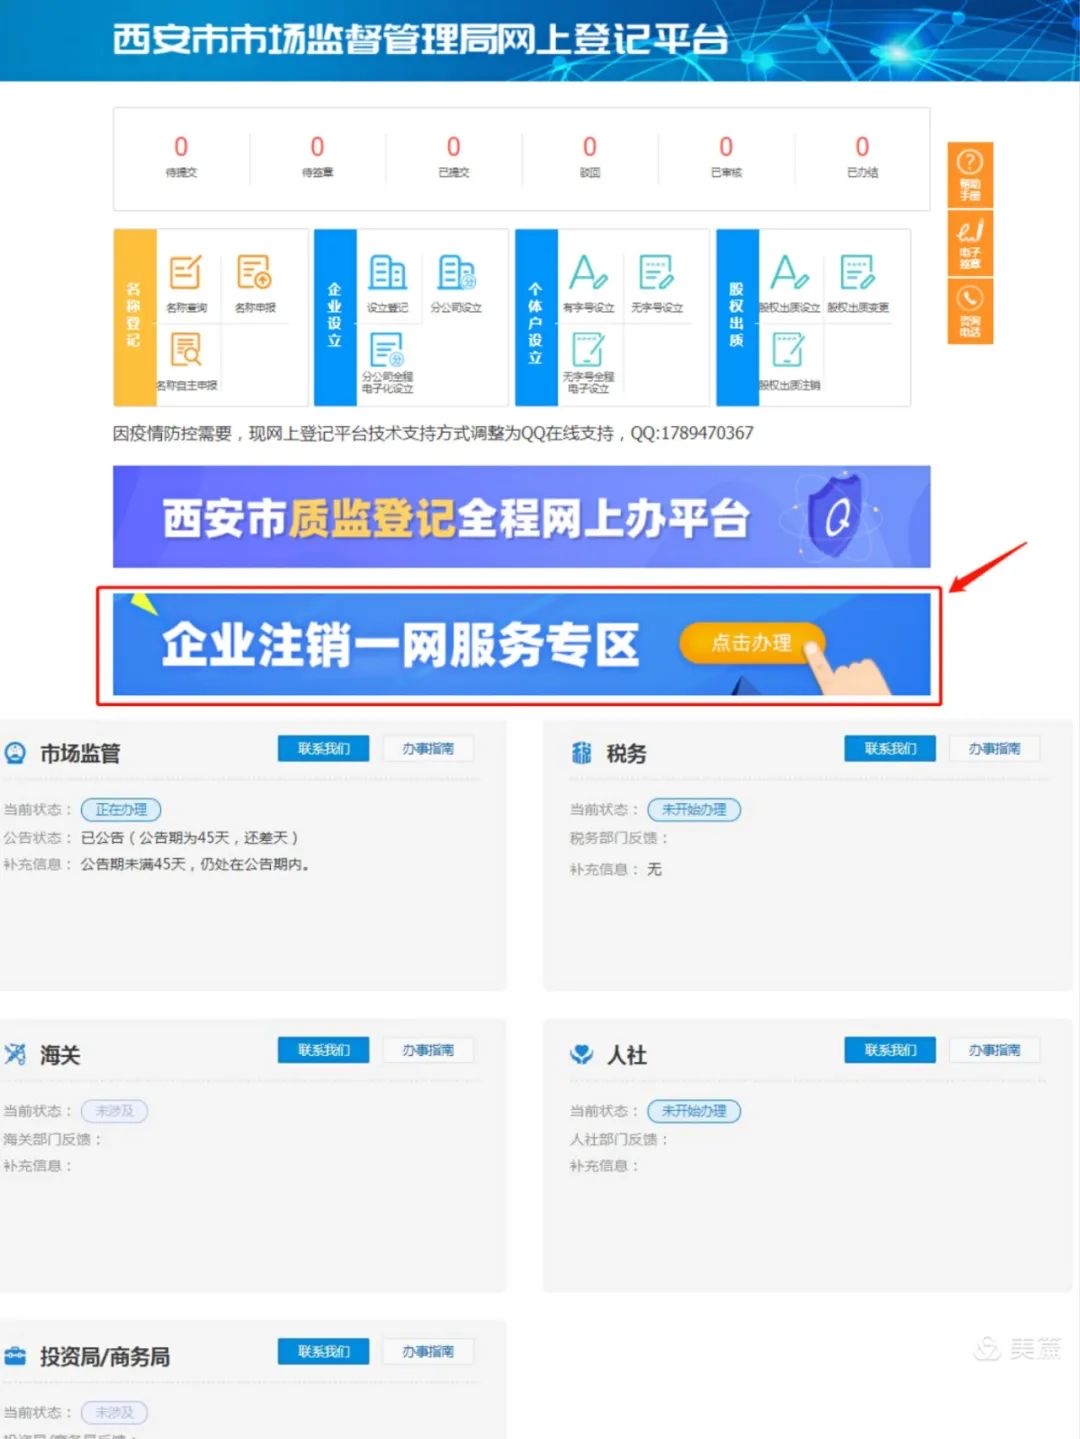Click the 税务 section icon
Viewport: 1080px width, 1439px height.
click(x=581, y=753)
